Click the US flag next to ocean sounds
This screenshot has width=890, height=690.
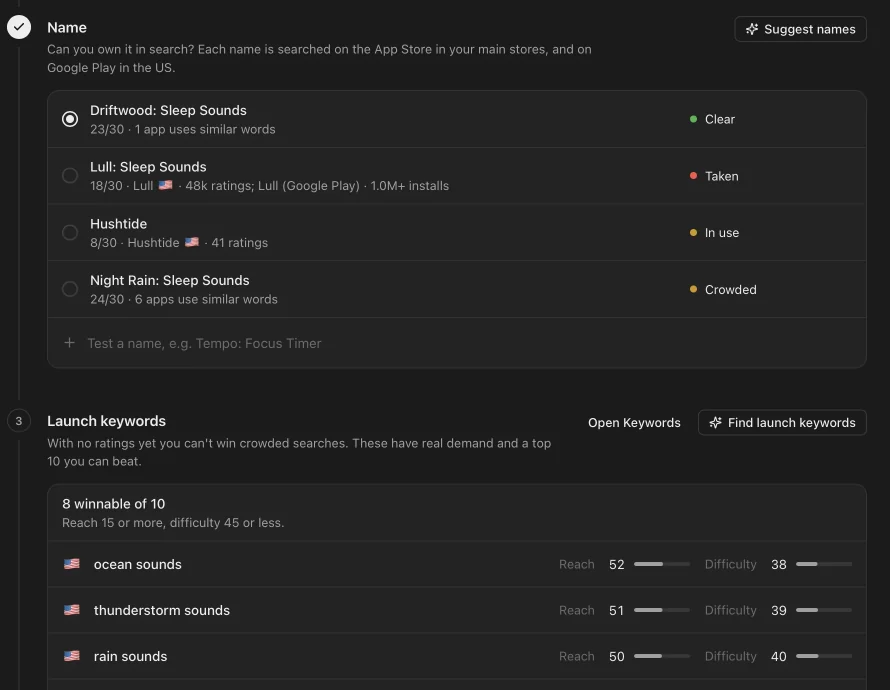(72, 563)
